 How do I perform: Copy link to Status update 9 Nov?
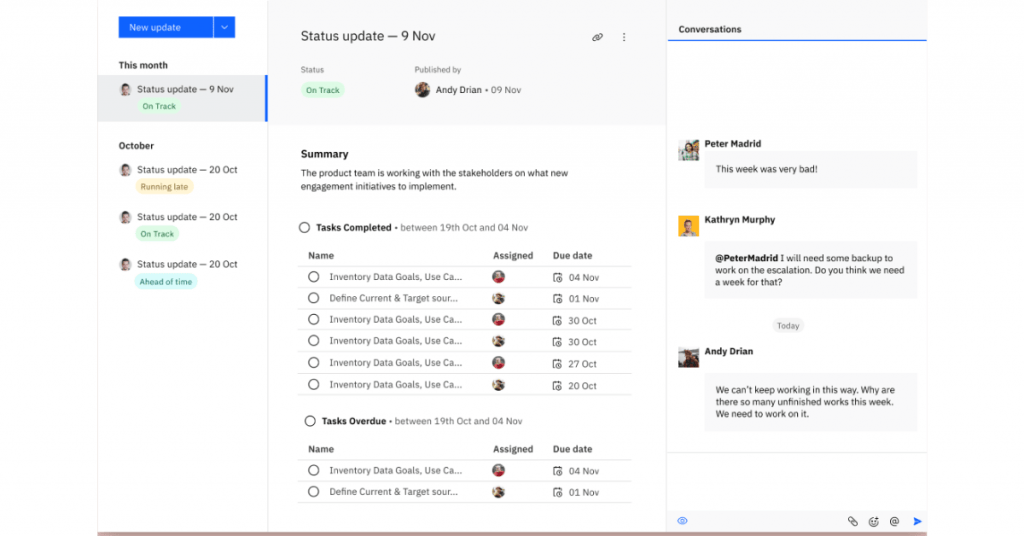coord(597,37)
